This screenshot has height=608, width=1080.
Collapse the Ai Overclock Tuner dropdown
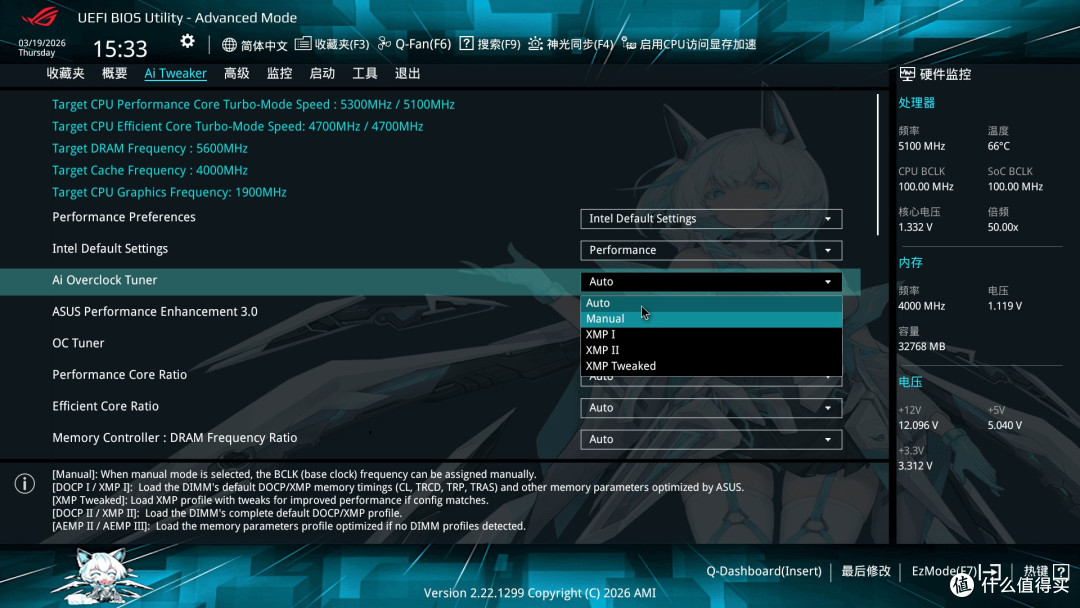711,282
